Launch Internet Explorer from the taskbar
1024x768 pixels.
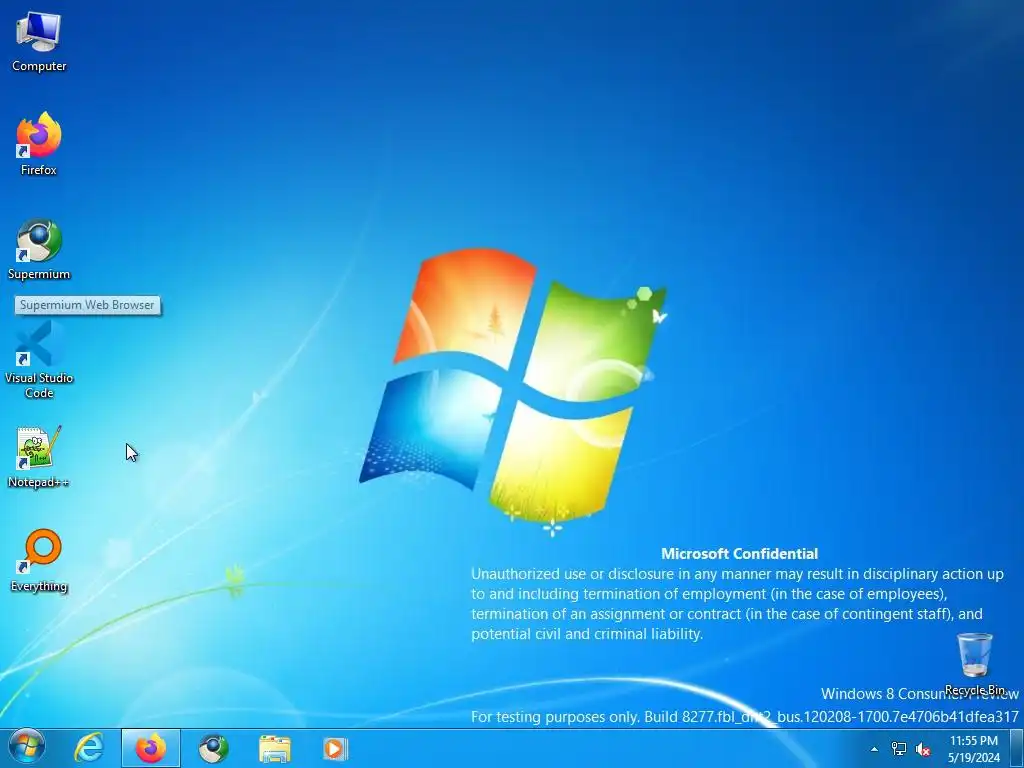coord(89,748)
